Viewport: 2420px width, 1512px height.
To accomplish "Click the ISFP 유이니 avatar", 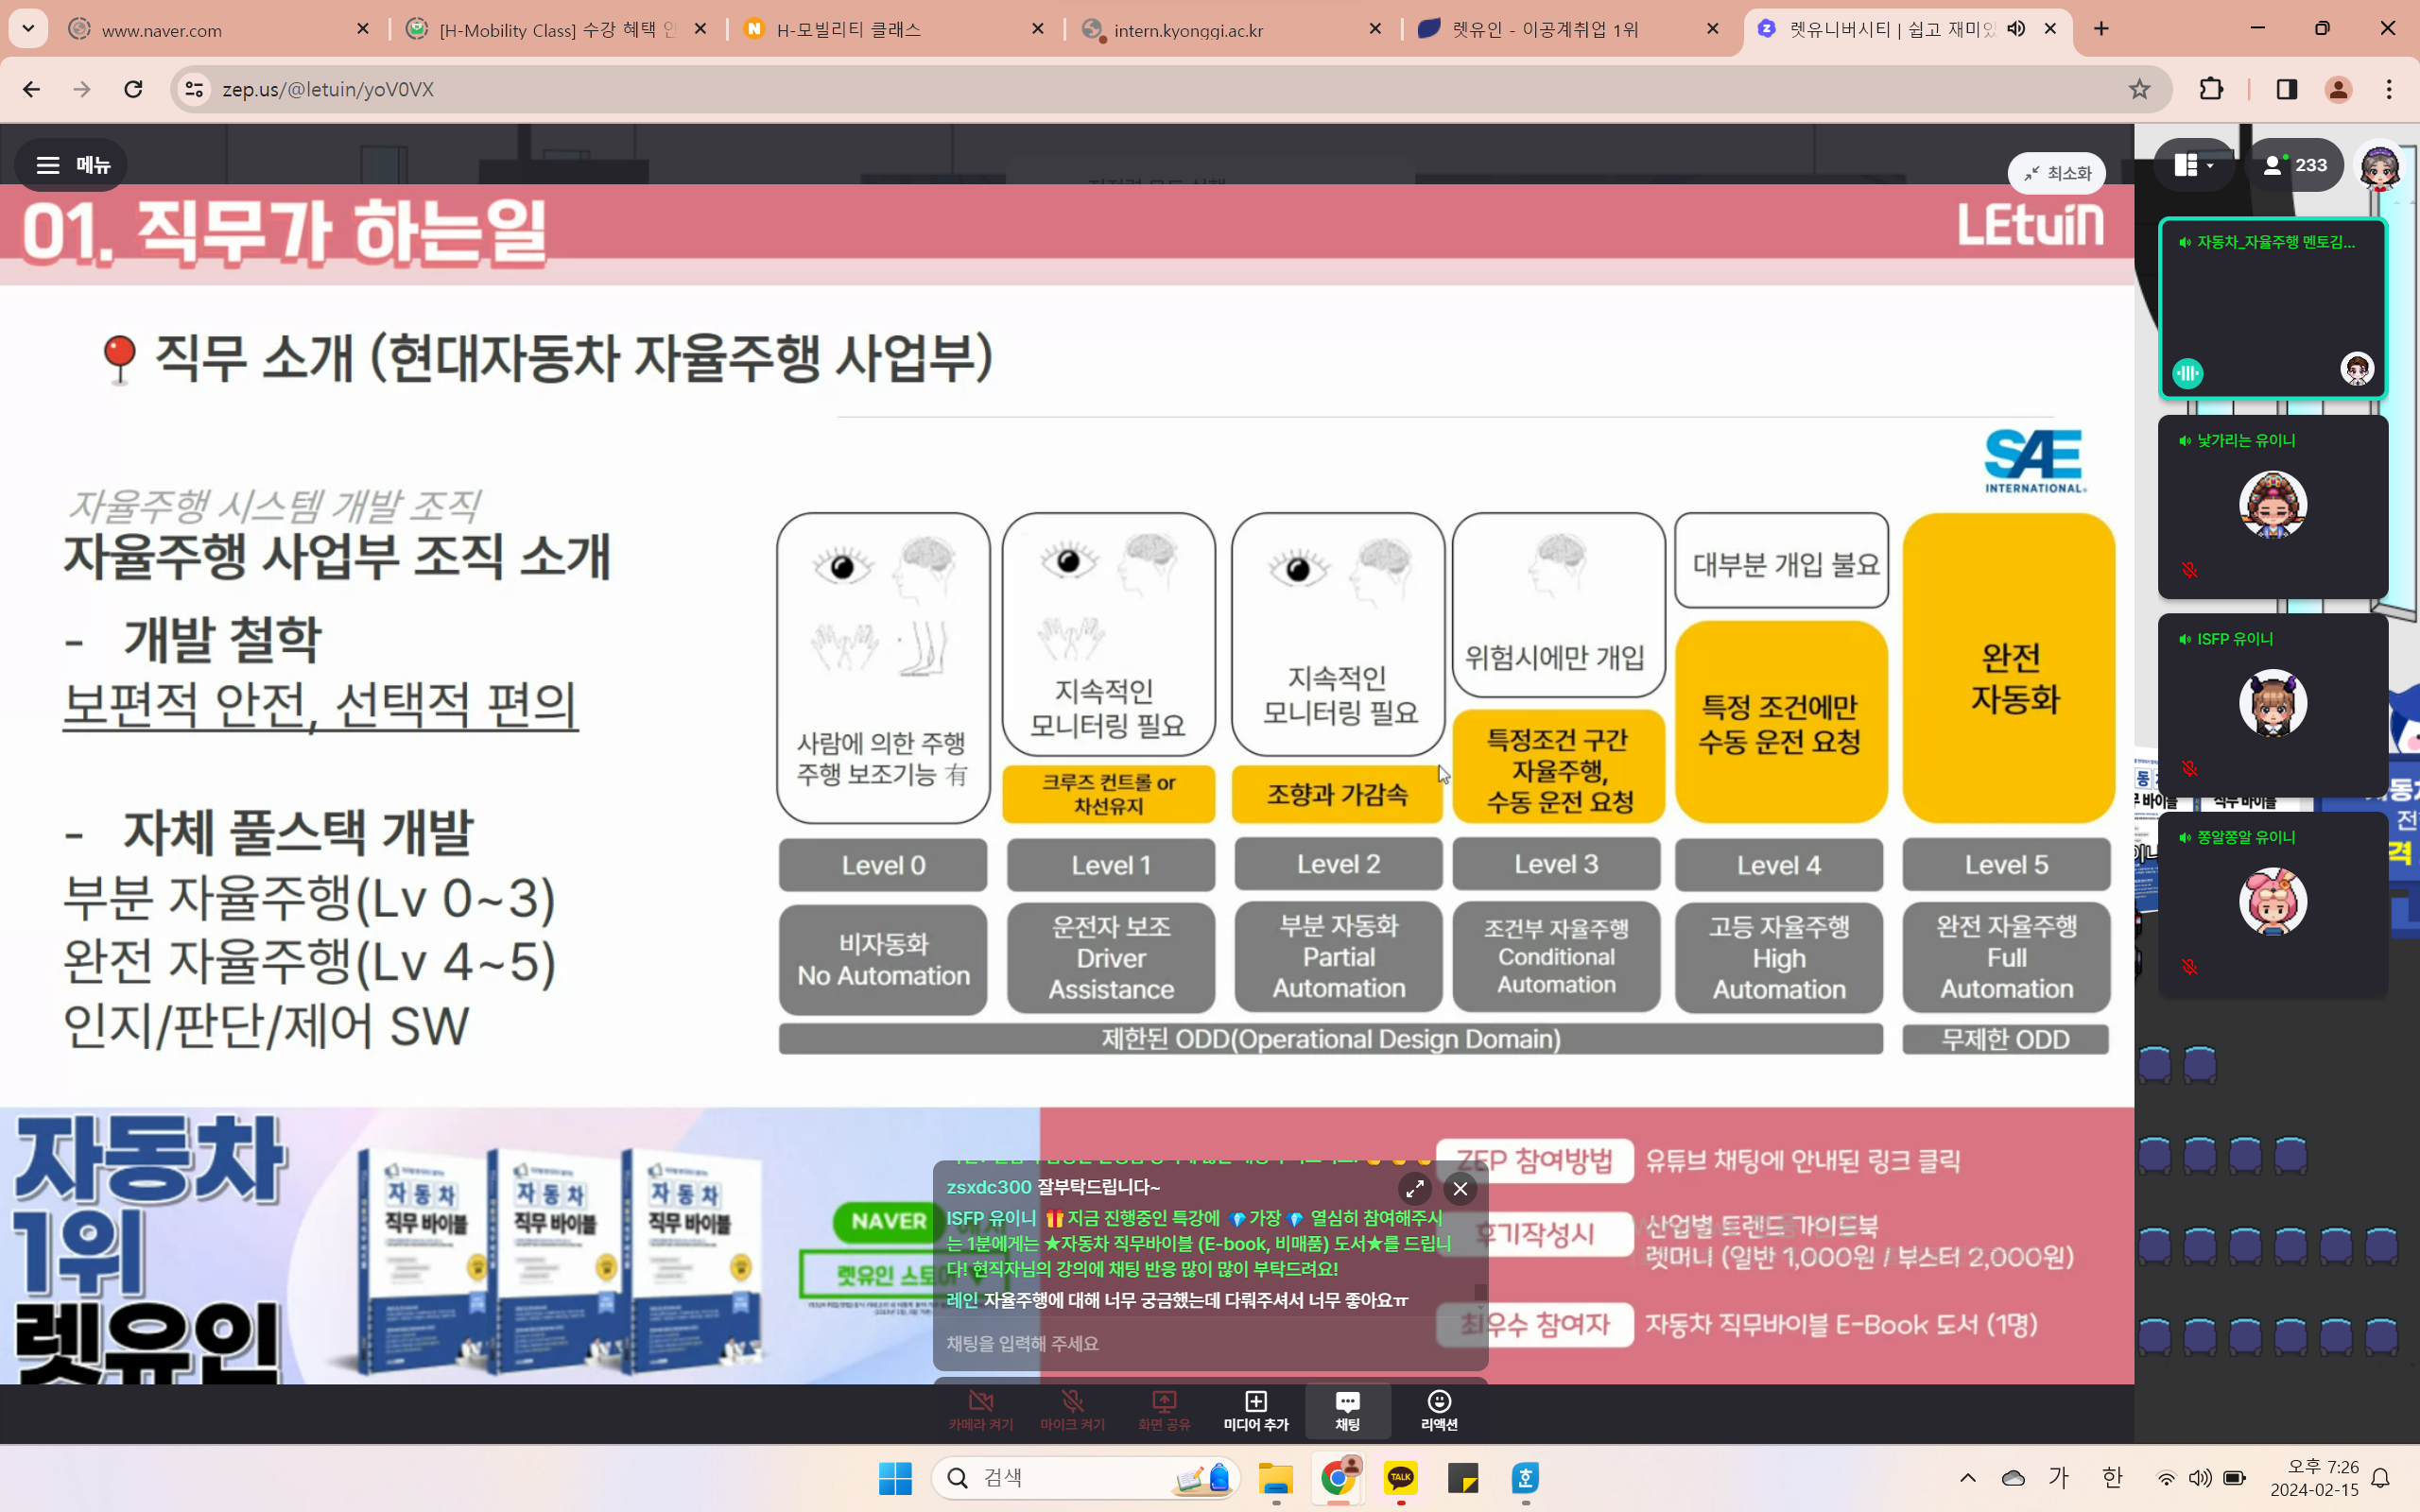I will click(2272, 703).
